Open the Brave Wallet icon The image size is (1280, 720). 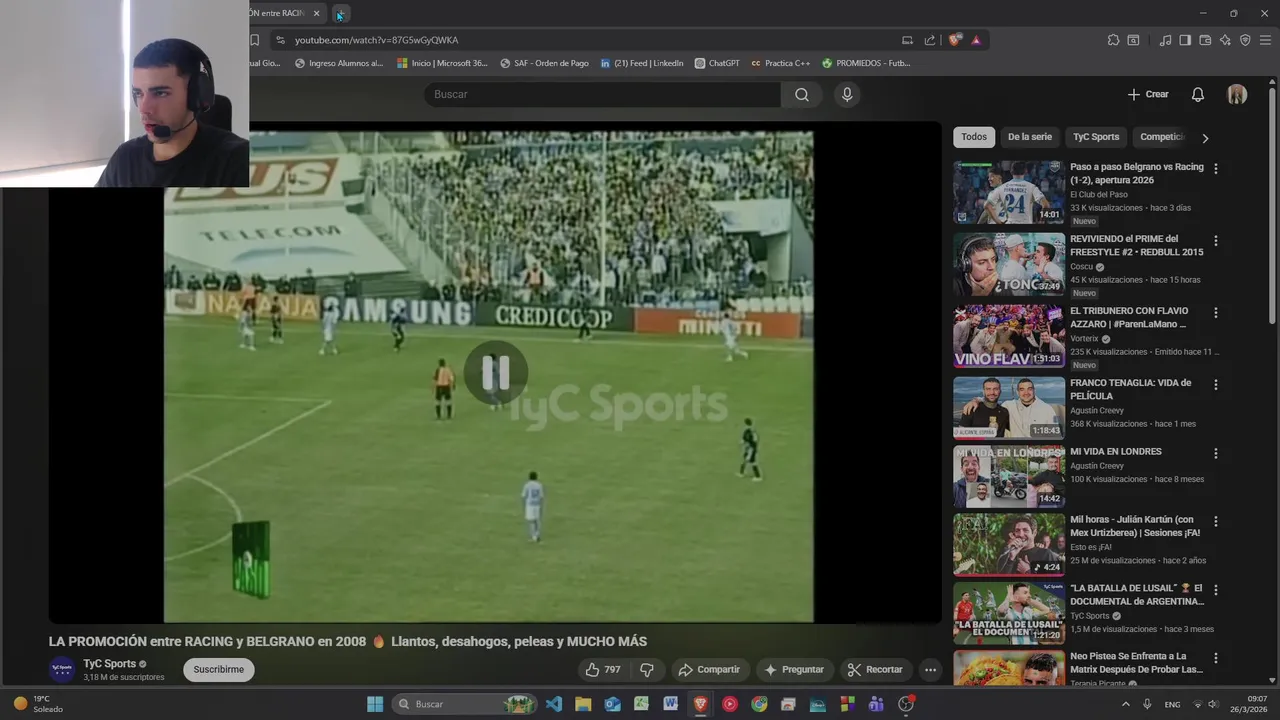tap(1205, 40)
